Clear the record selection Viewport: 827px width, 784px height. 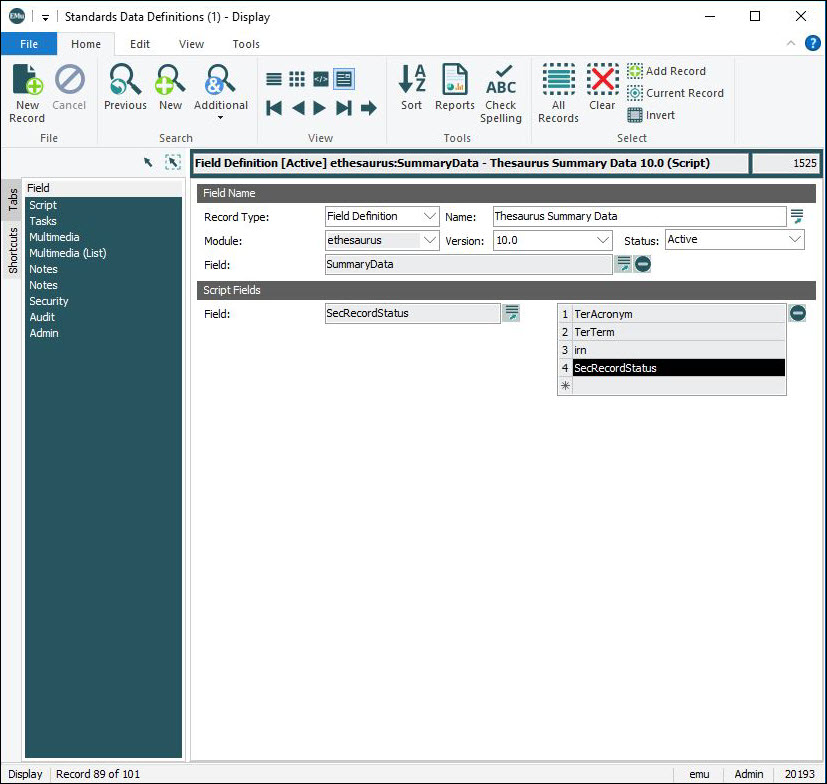click(602, 88)
